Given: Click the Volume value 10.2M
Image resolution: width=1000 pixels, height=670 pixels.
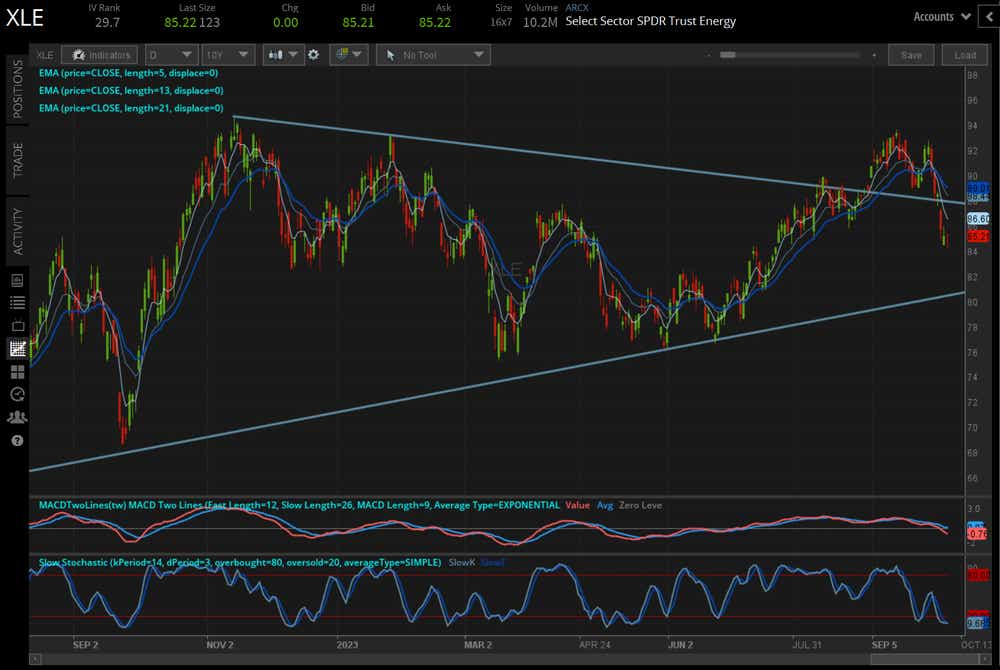Looking at the screenshot, I should (540, 22).
